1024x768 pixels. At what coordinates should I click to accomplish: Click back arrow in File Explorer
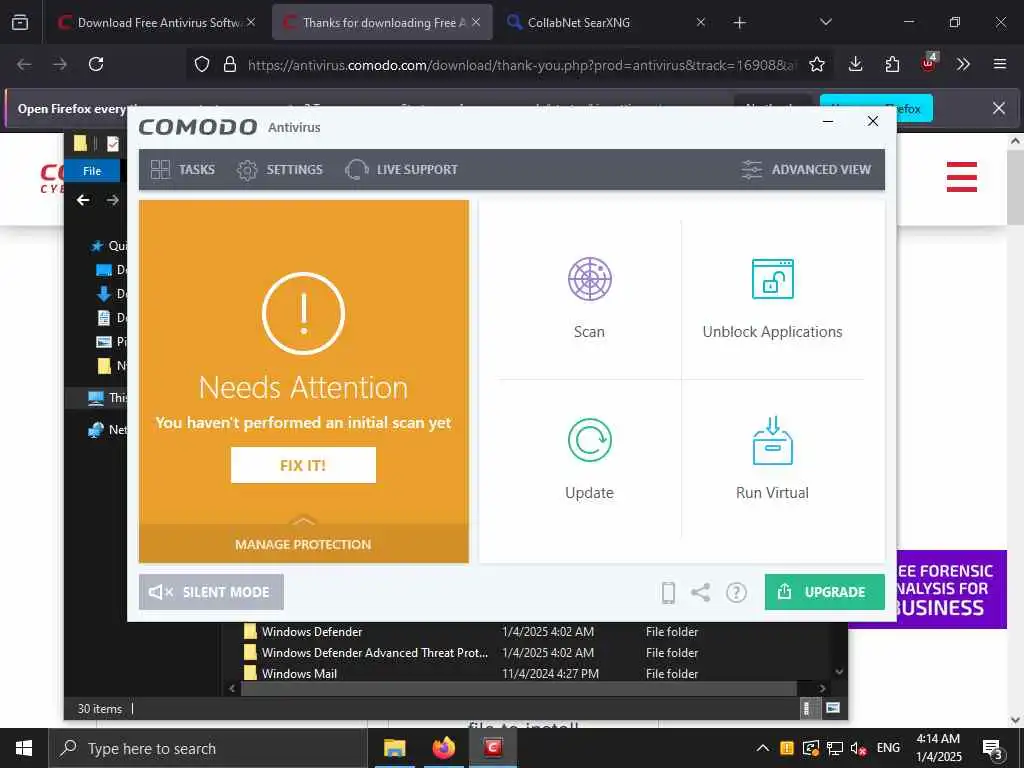click(x=83, y=200)
